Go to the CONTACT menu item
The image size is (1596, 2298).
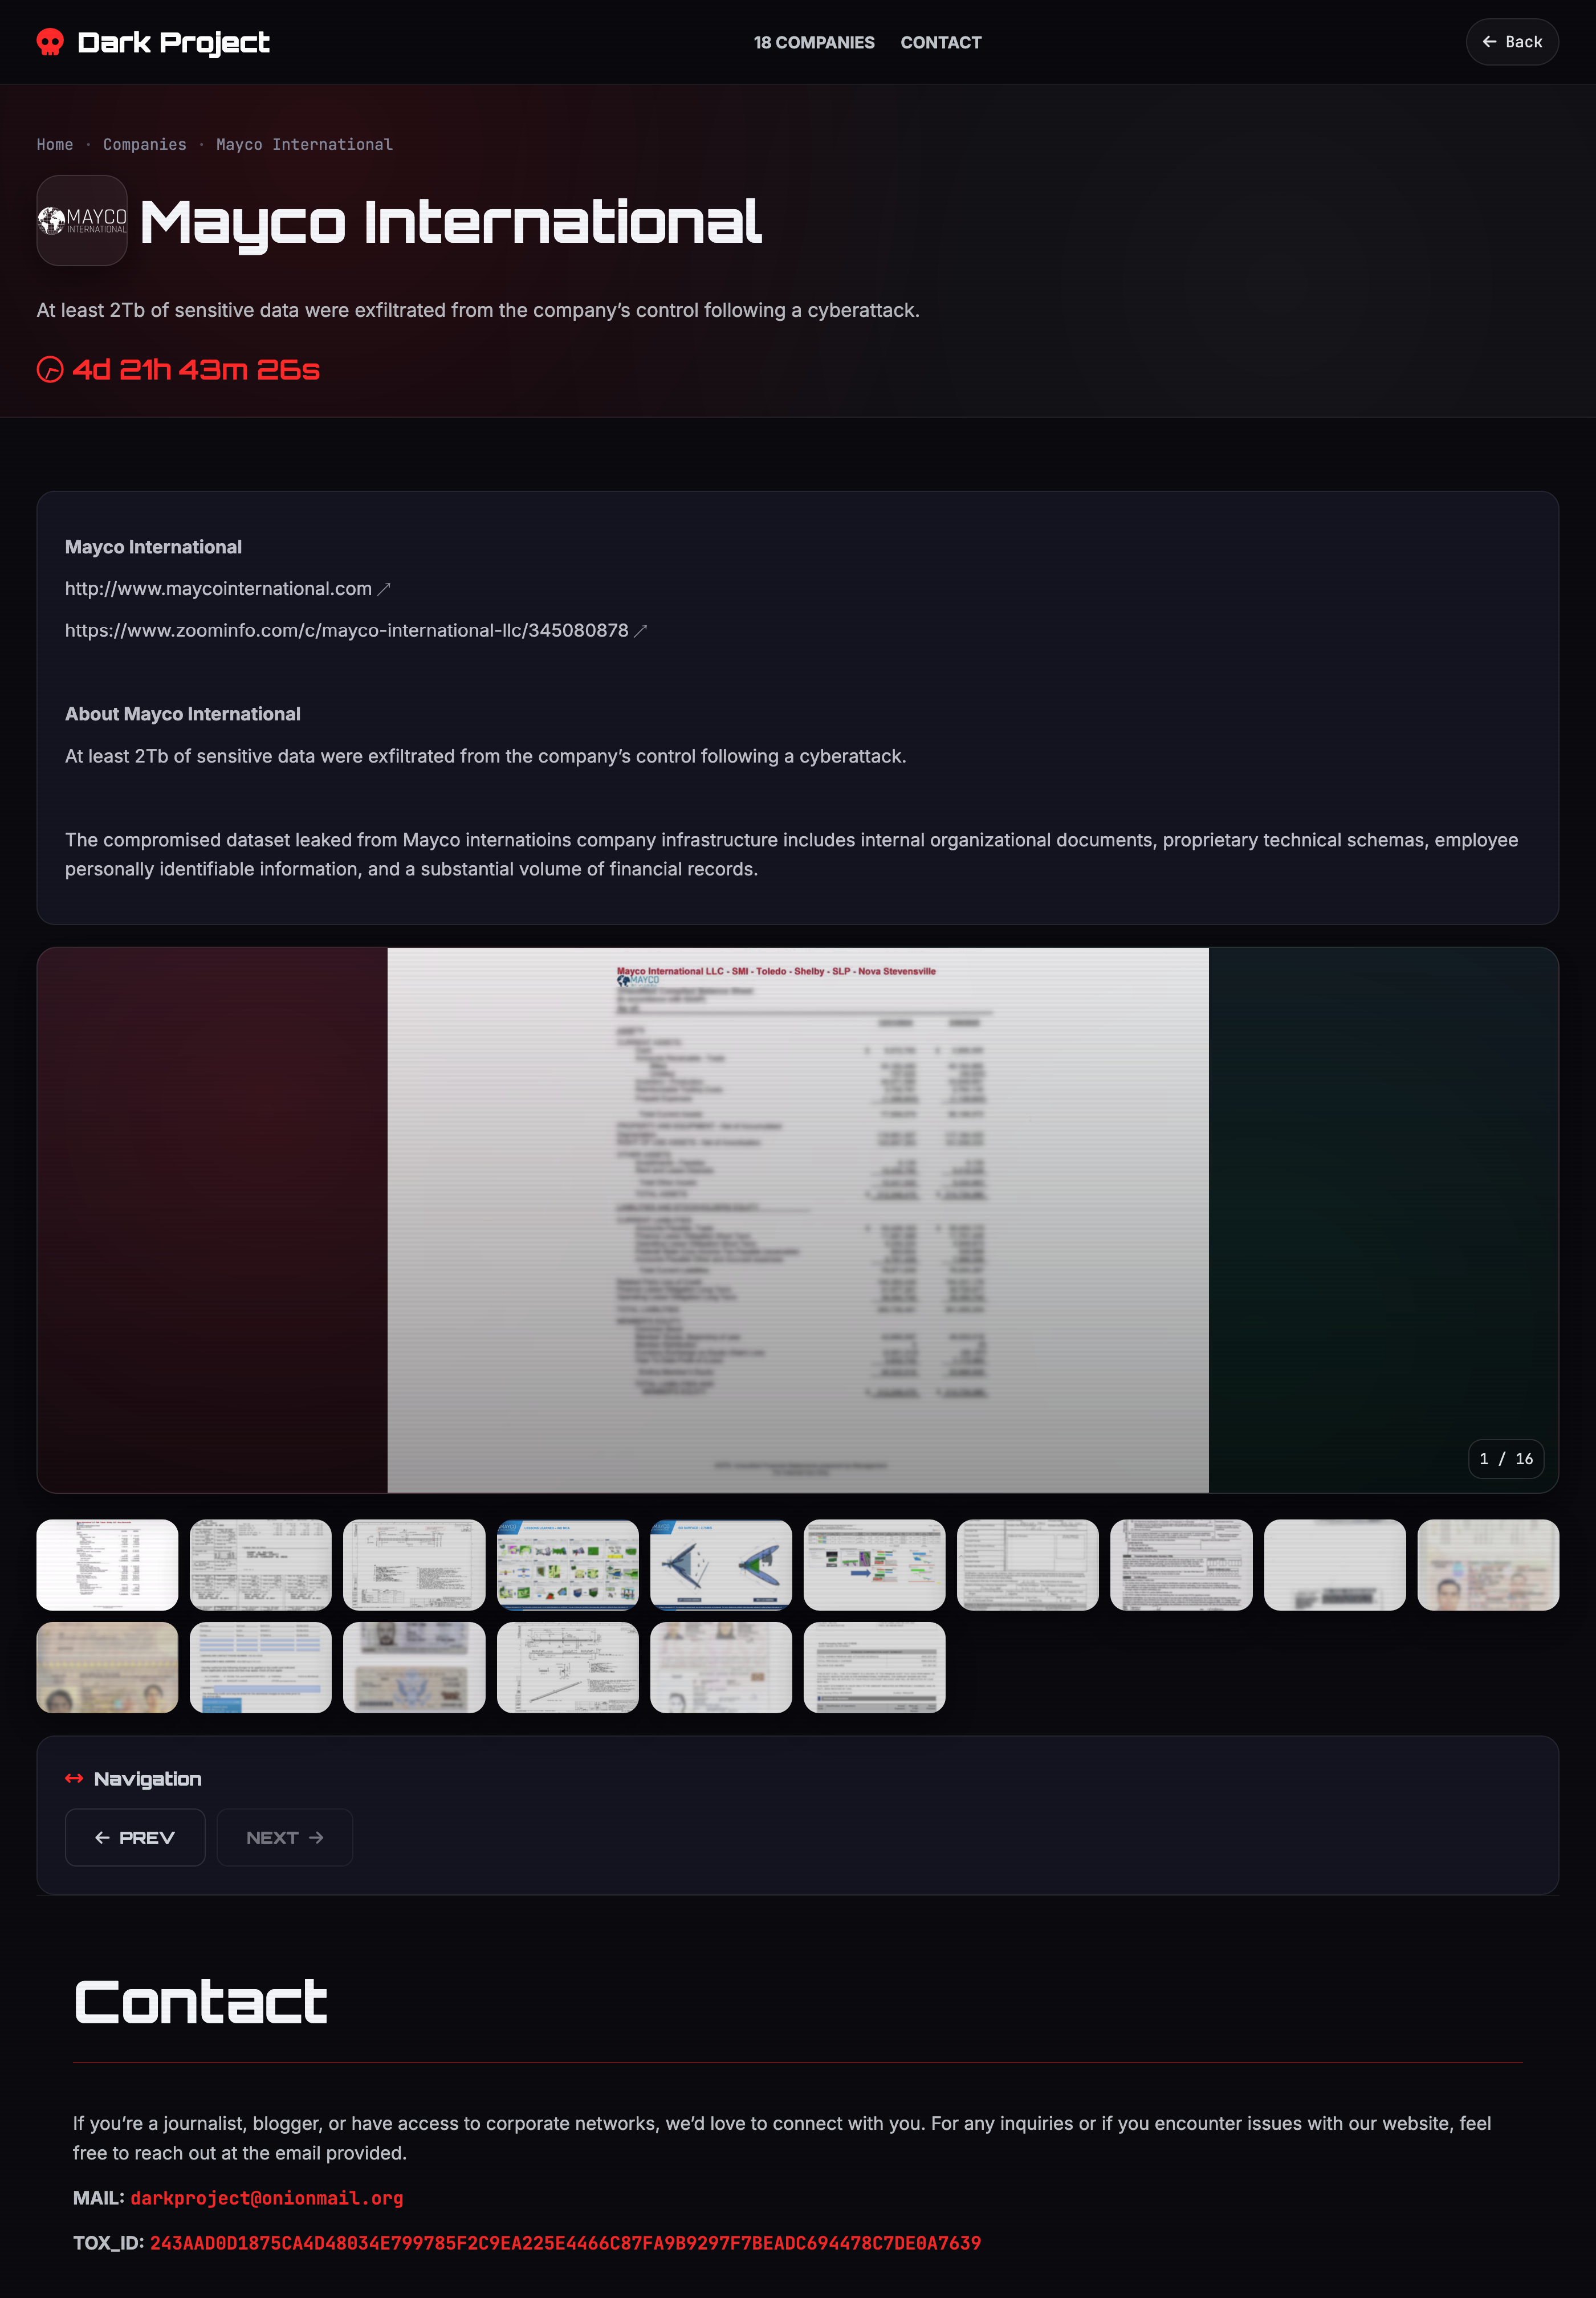(941, 42)
